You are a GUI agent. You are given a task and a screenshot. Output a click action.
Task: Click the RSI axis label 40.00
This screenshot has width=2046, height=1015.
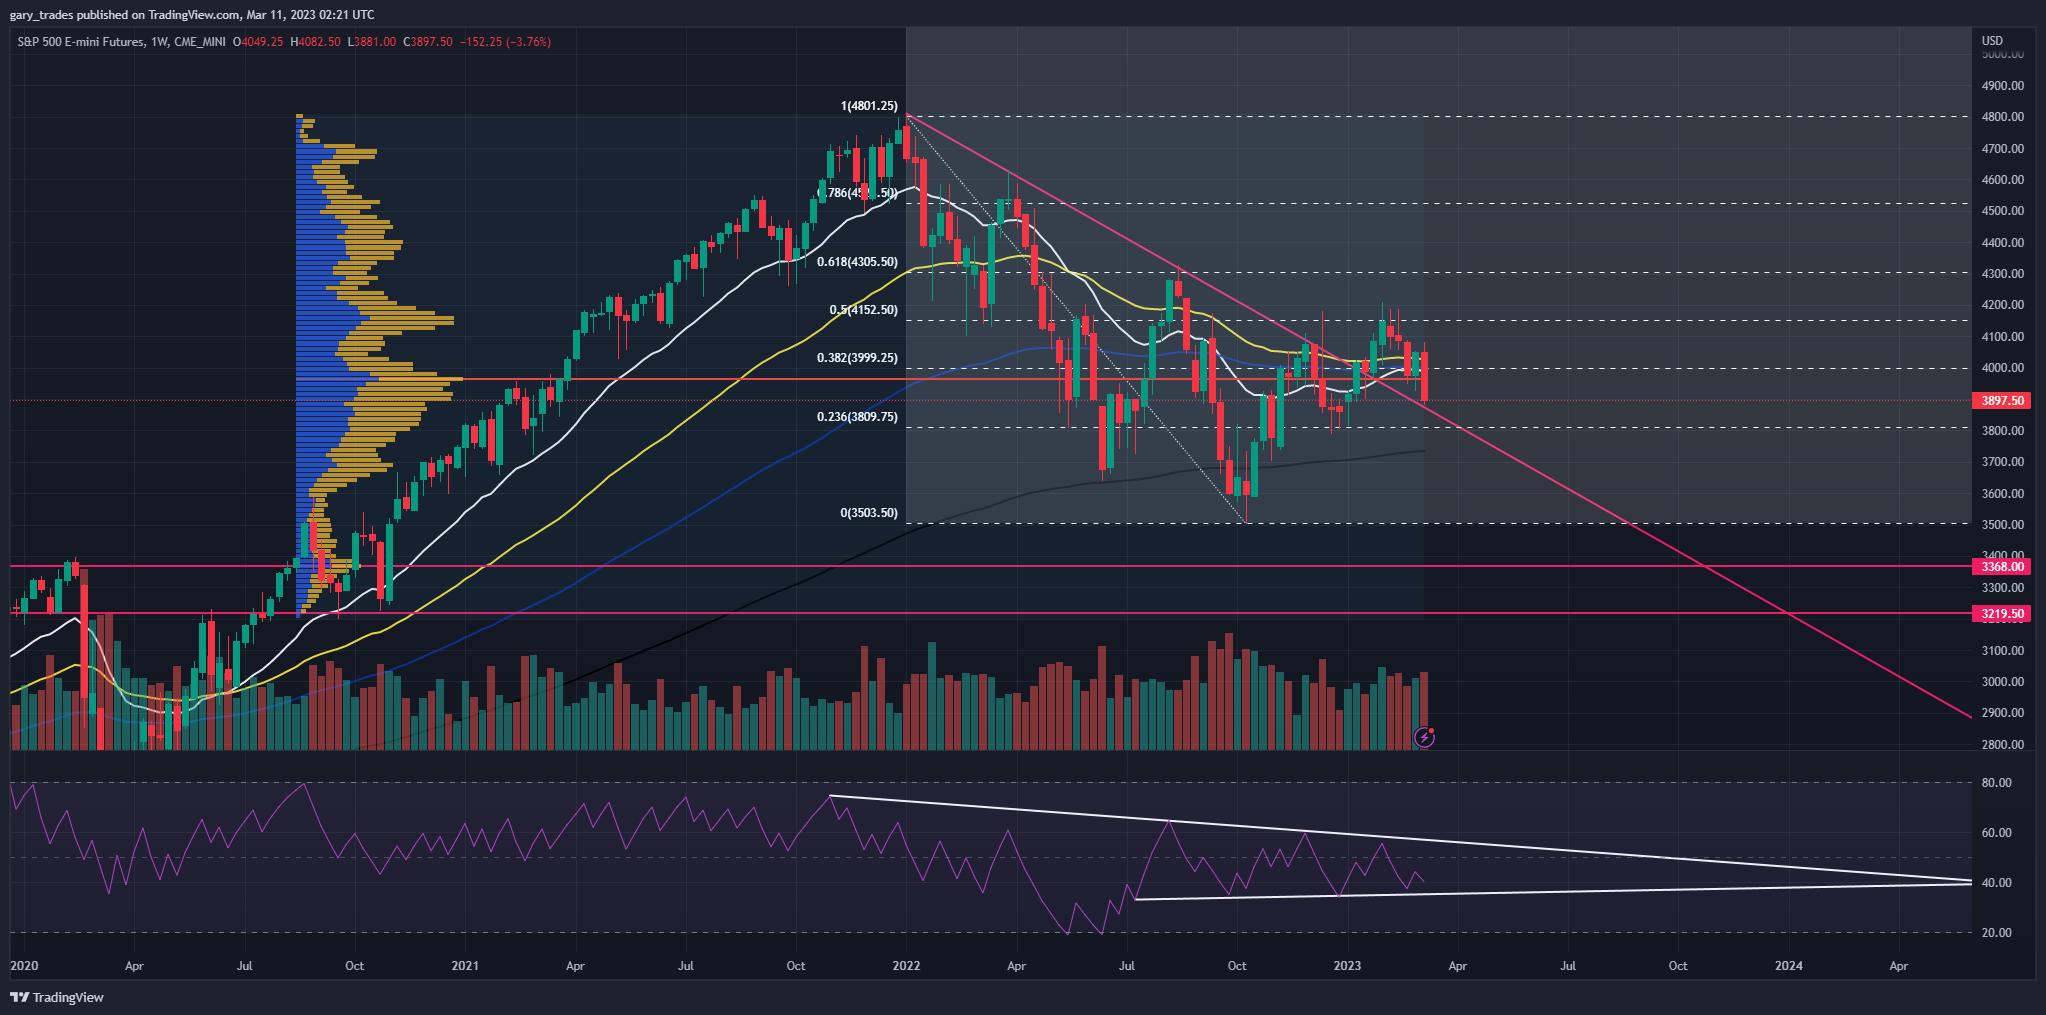click(x=1997, y=883)
